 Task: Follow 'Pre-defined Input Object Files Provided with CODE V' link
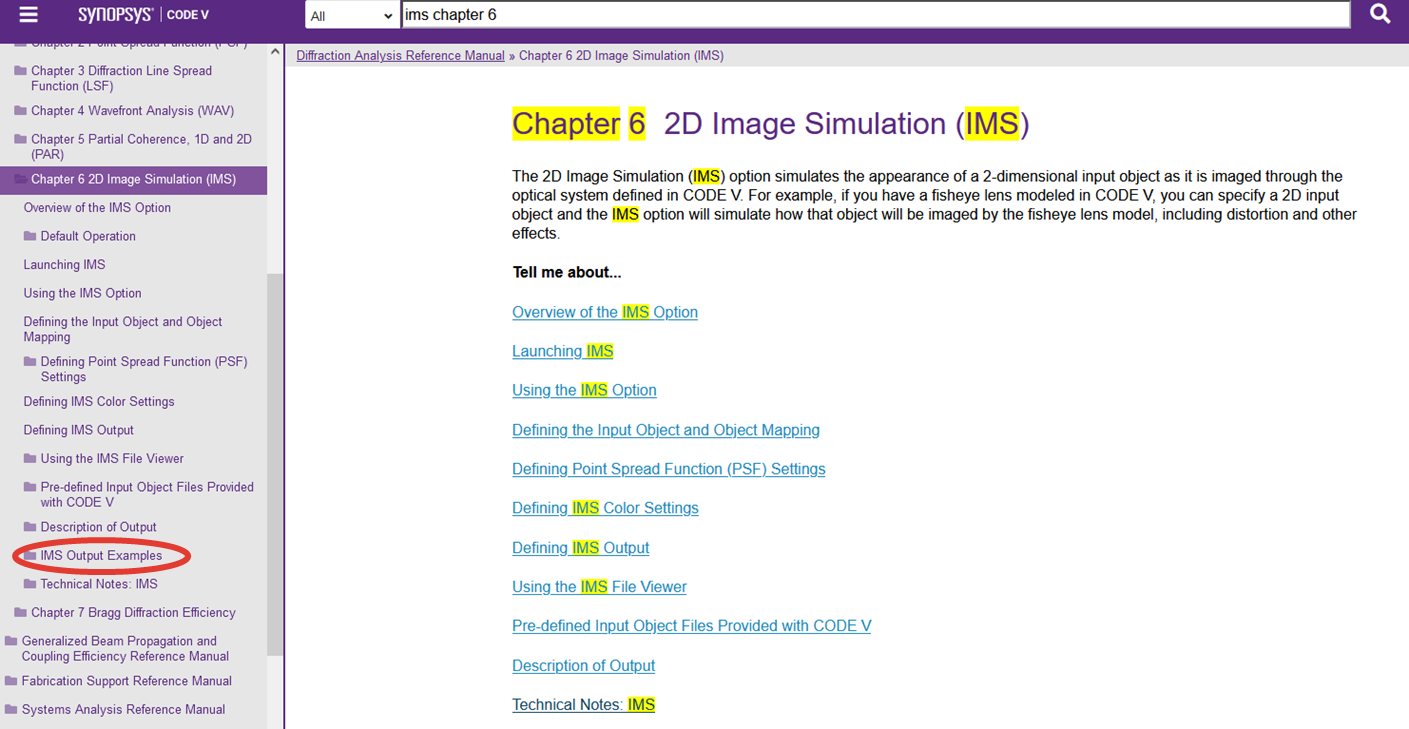[692, 626]
